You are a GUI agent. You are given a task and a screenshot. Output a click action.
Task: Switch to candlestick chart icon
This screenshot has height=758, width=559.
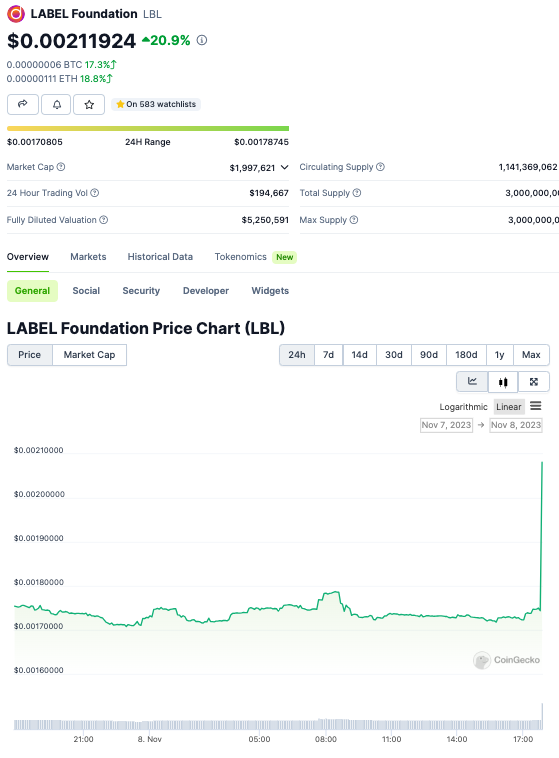[x=503, y=382]
